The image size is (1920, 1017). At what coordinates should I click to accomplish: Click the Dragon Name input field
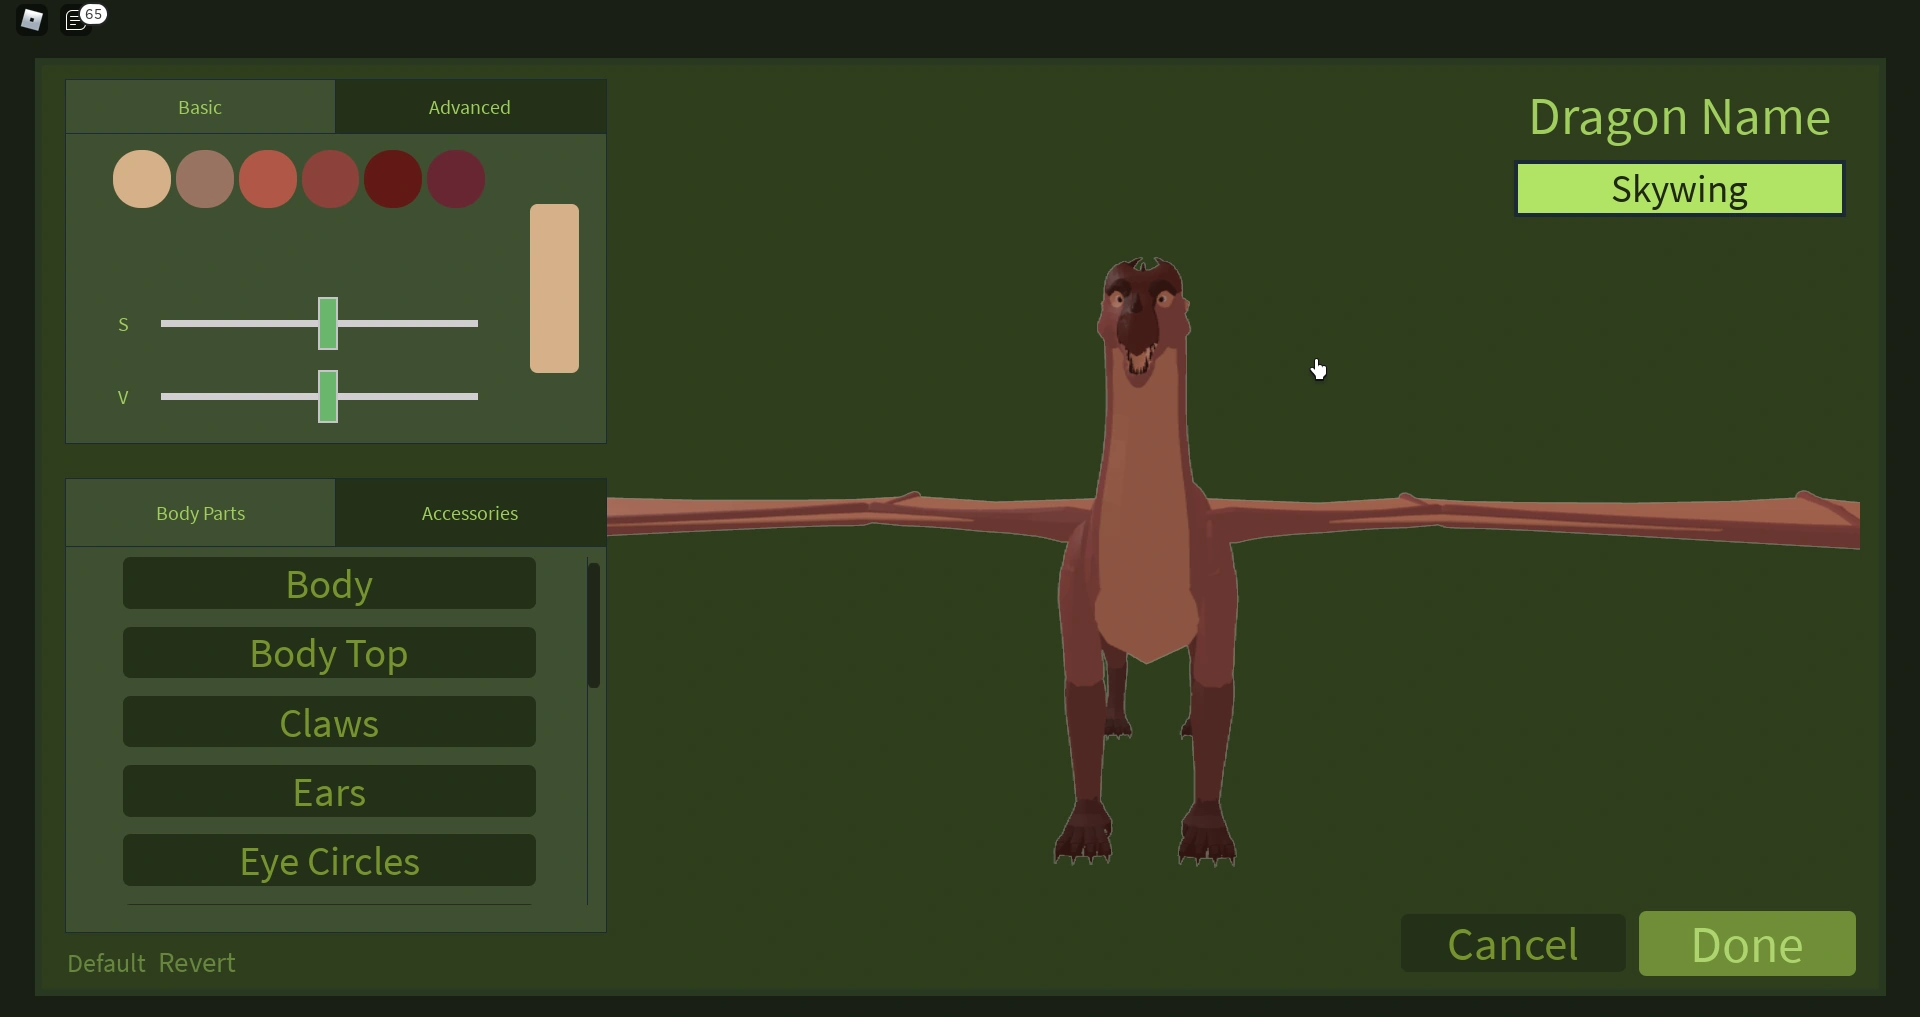pos(1680,189)
